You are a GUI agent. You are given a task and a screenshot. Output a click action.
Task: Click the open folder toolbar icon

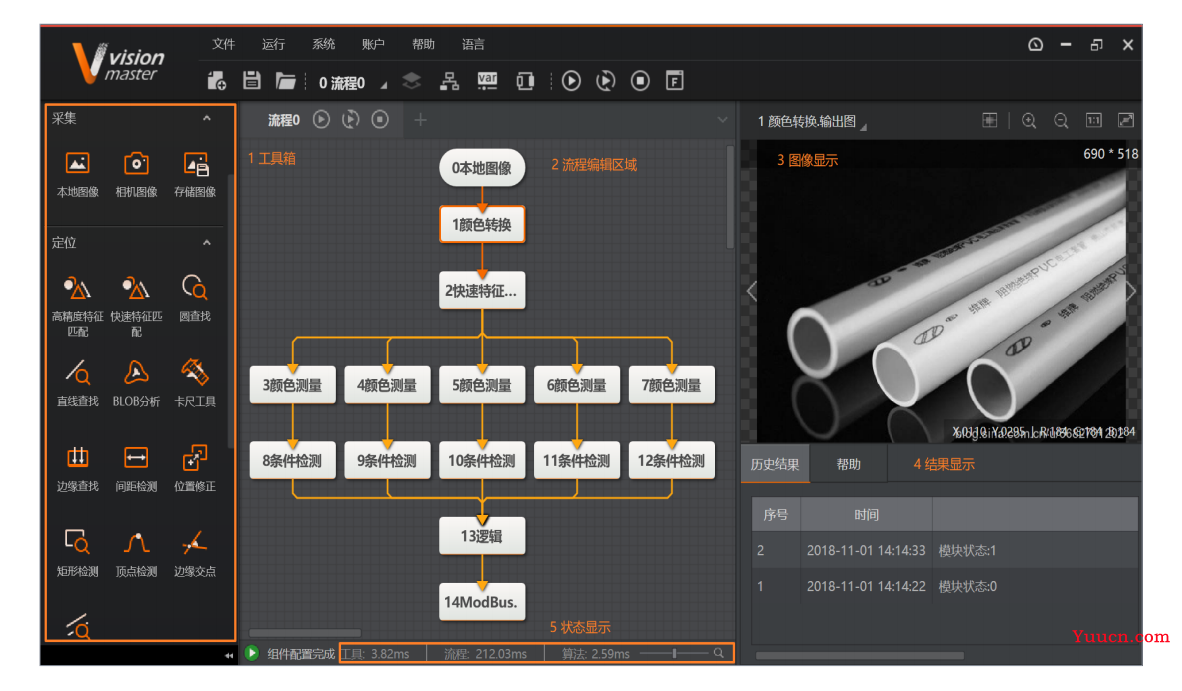286,81
